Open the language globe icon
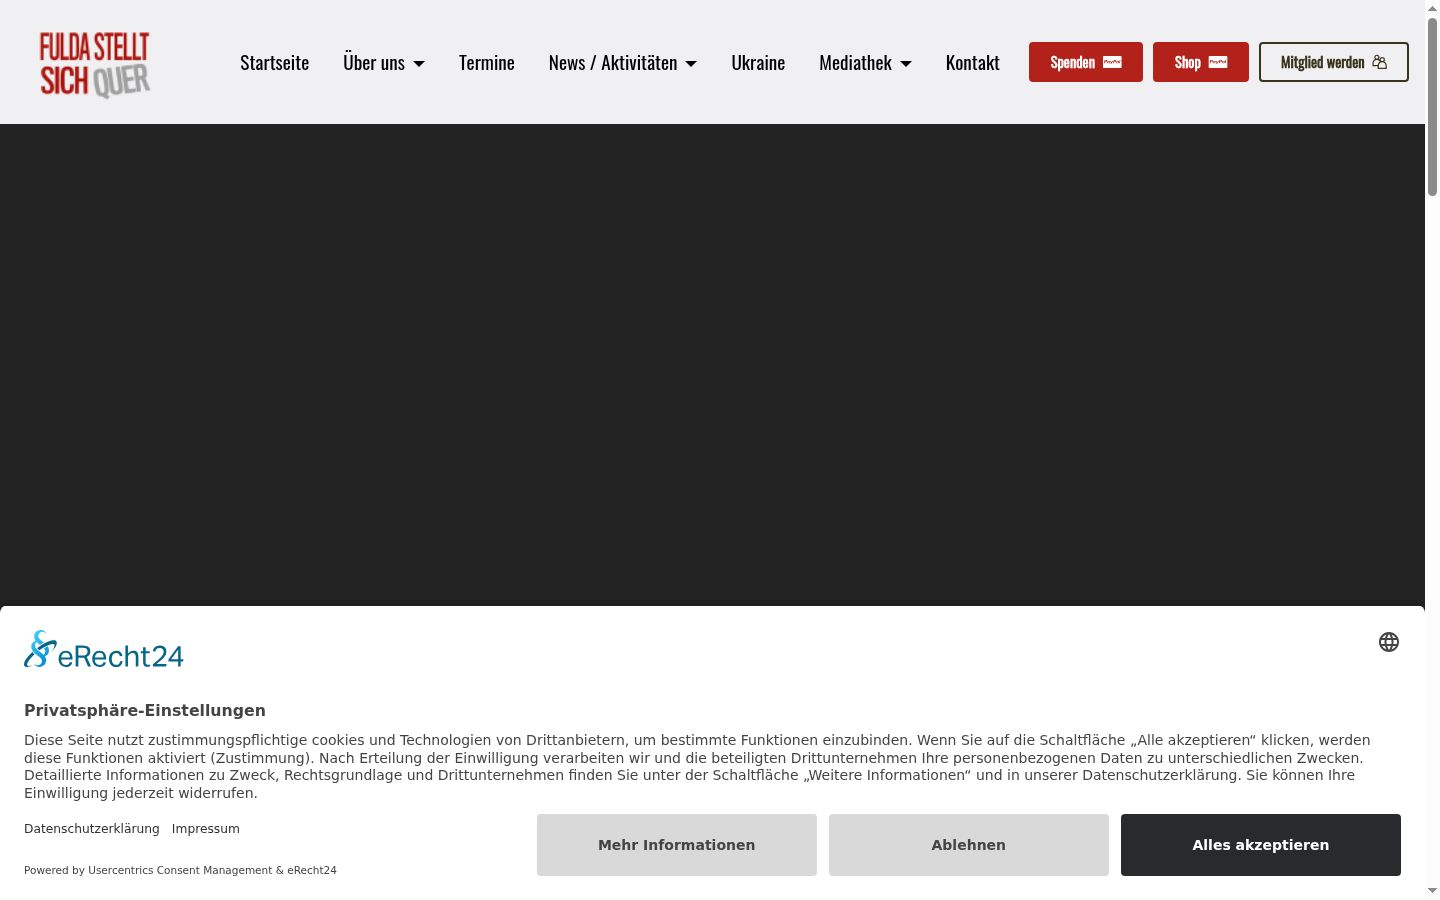Screen dimensions: 1440x900 click(x=1389, y=642)
